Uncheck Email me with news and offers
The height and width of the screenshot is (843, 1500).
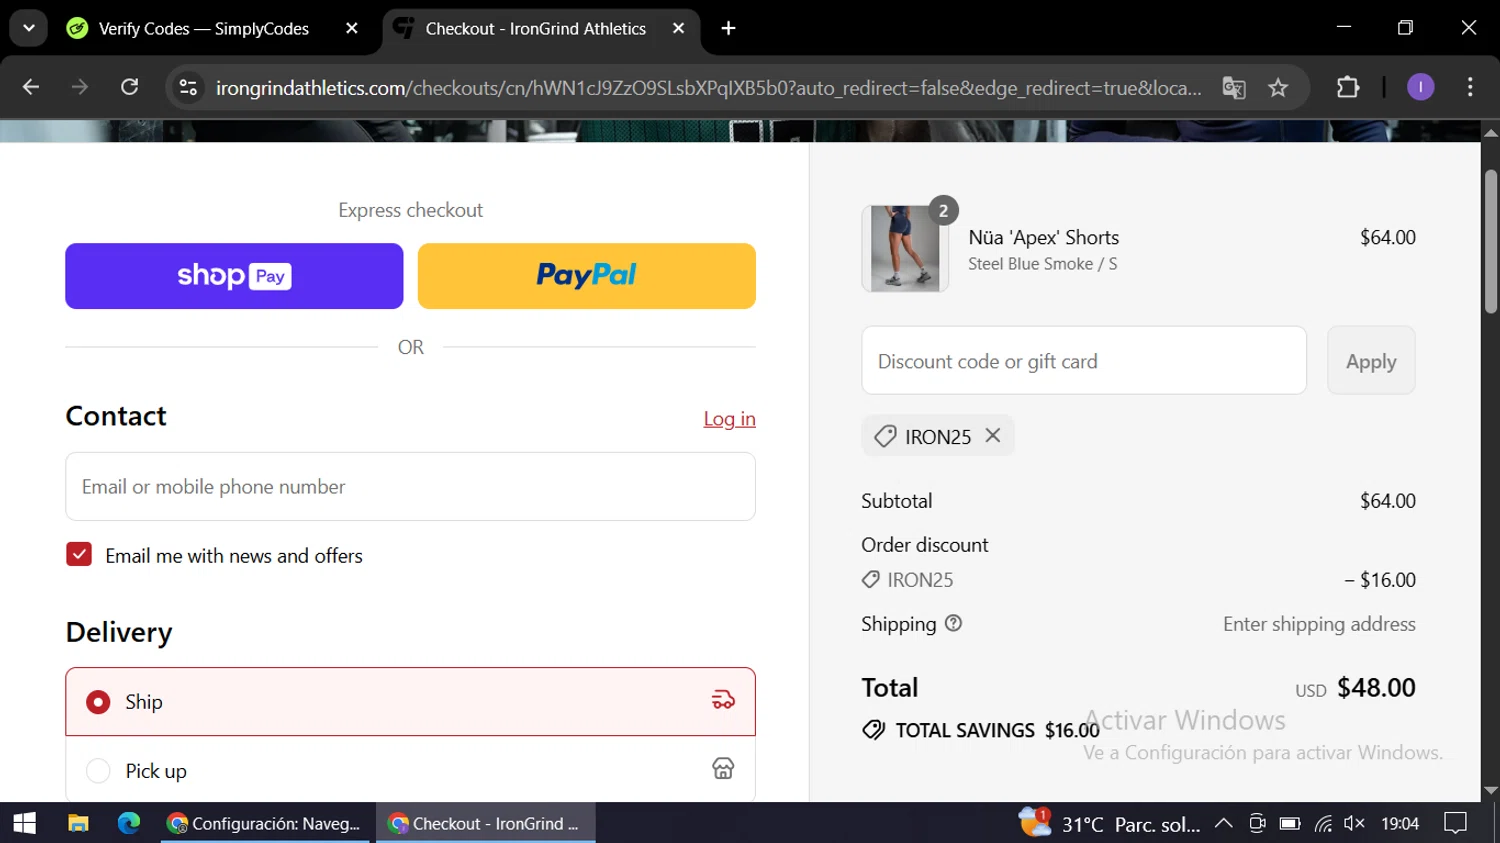79,554
